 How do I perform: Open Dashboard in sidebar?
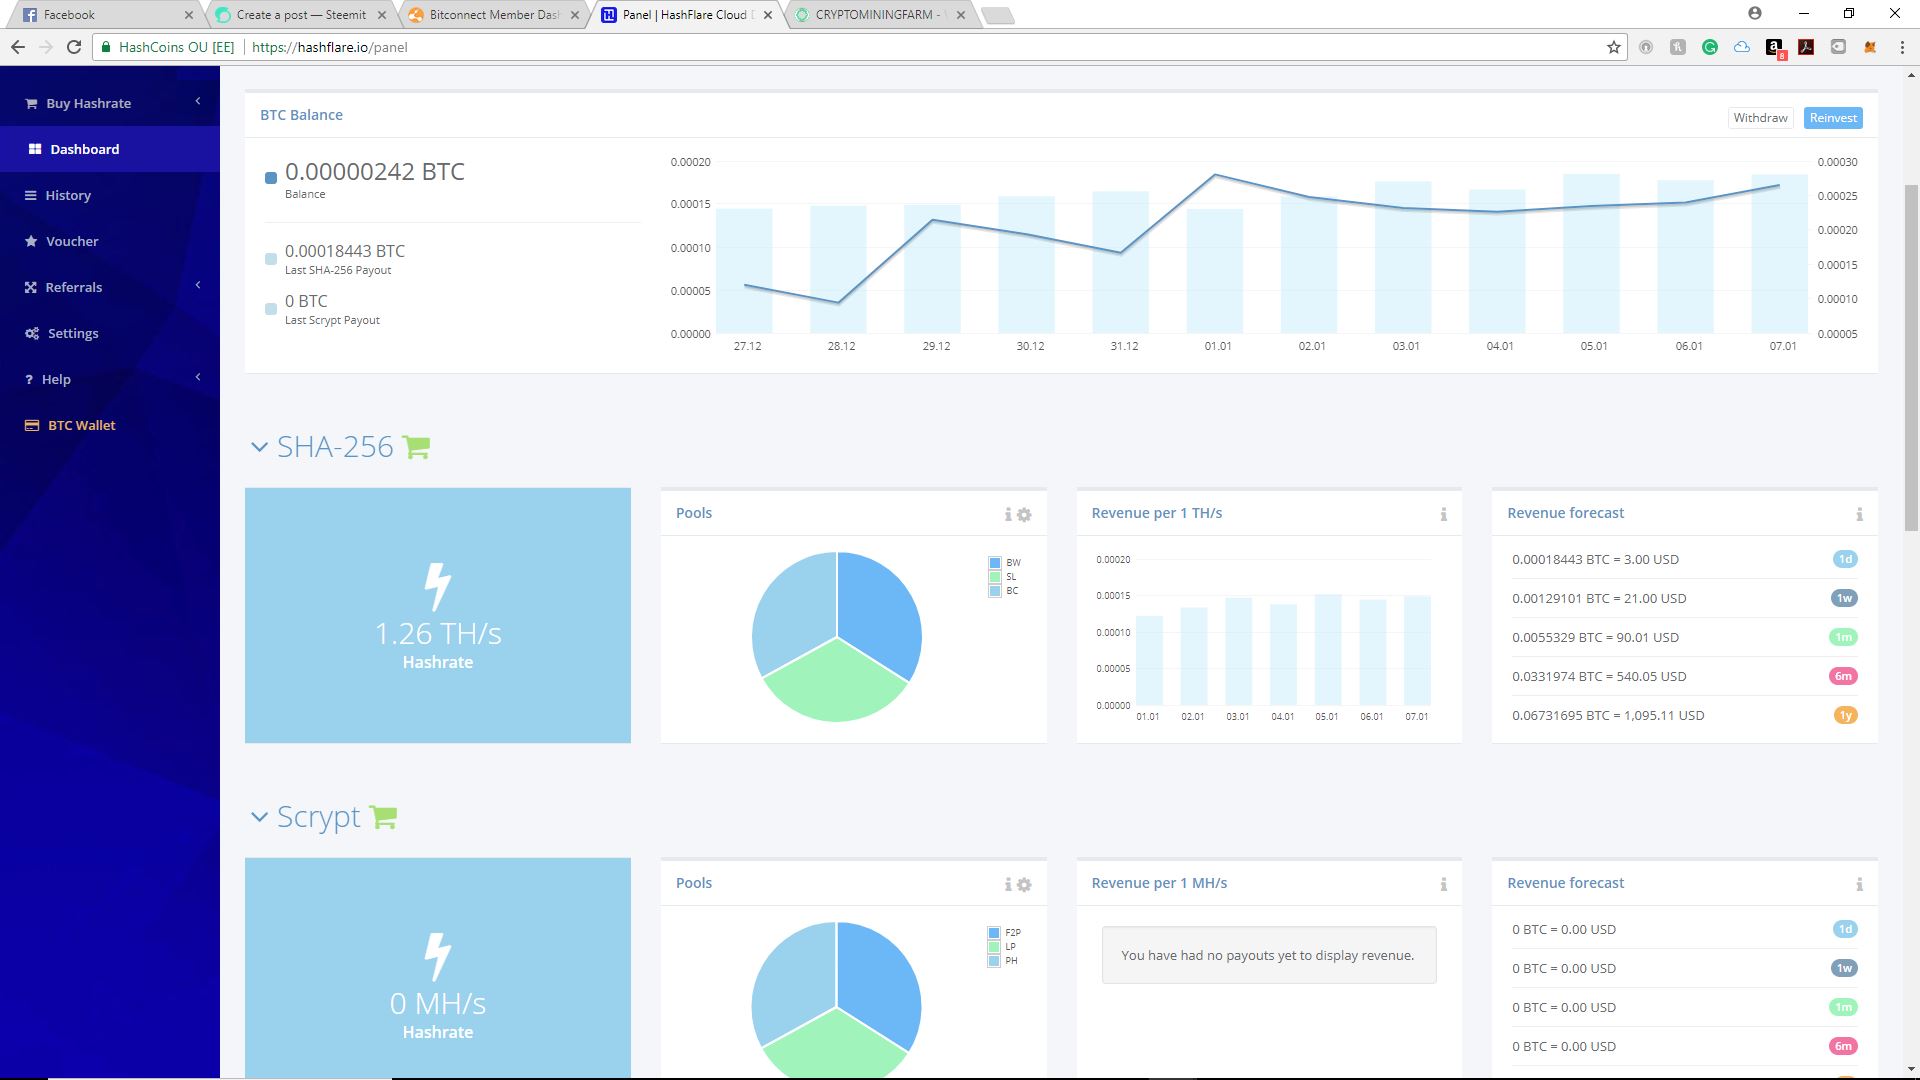click(110, 149)
